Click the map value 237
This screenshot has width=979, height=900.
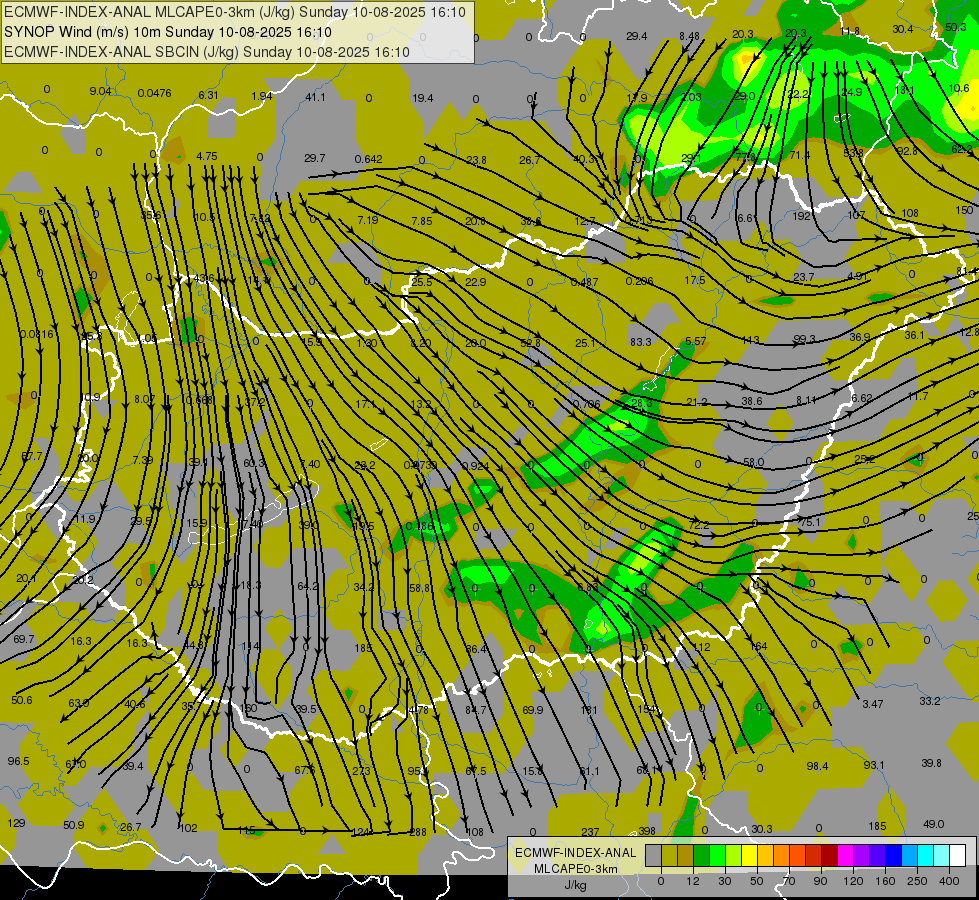[589, 831]
